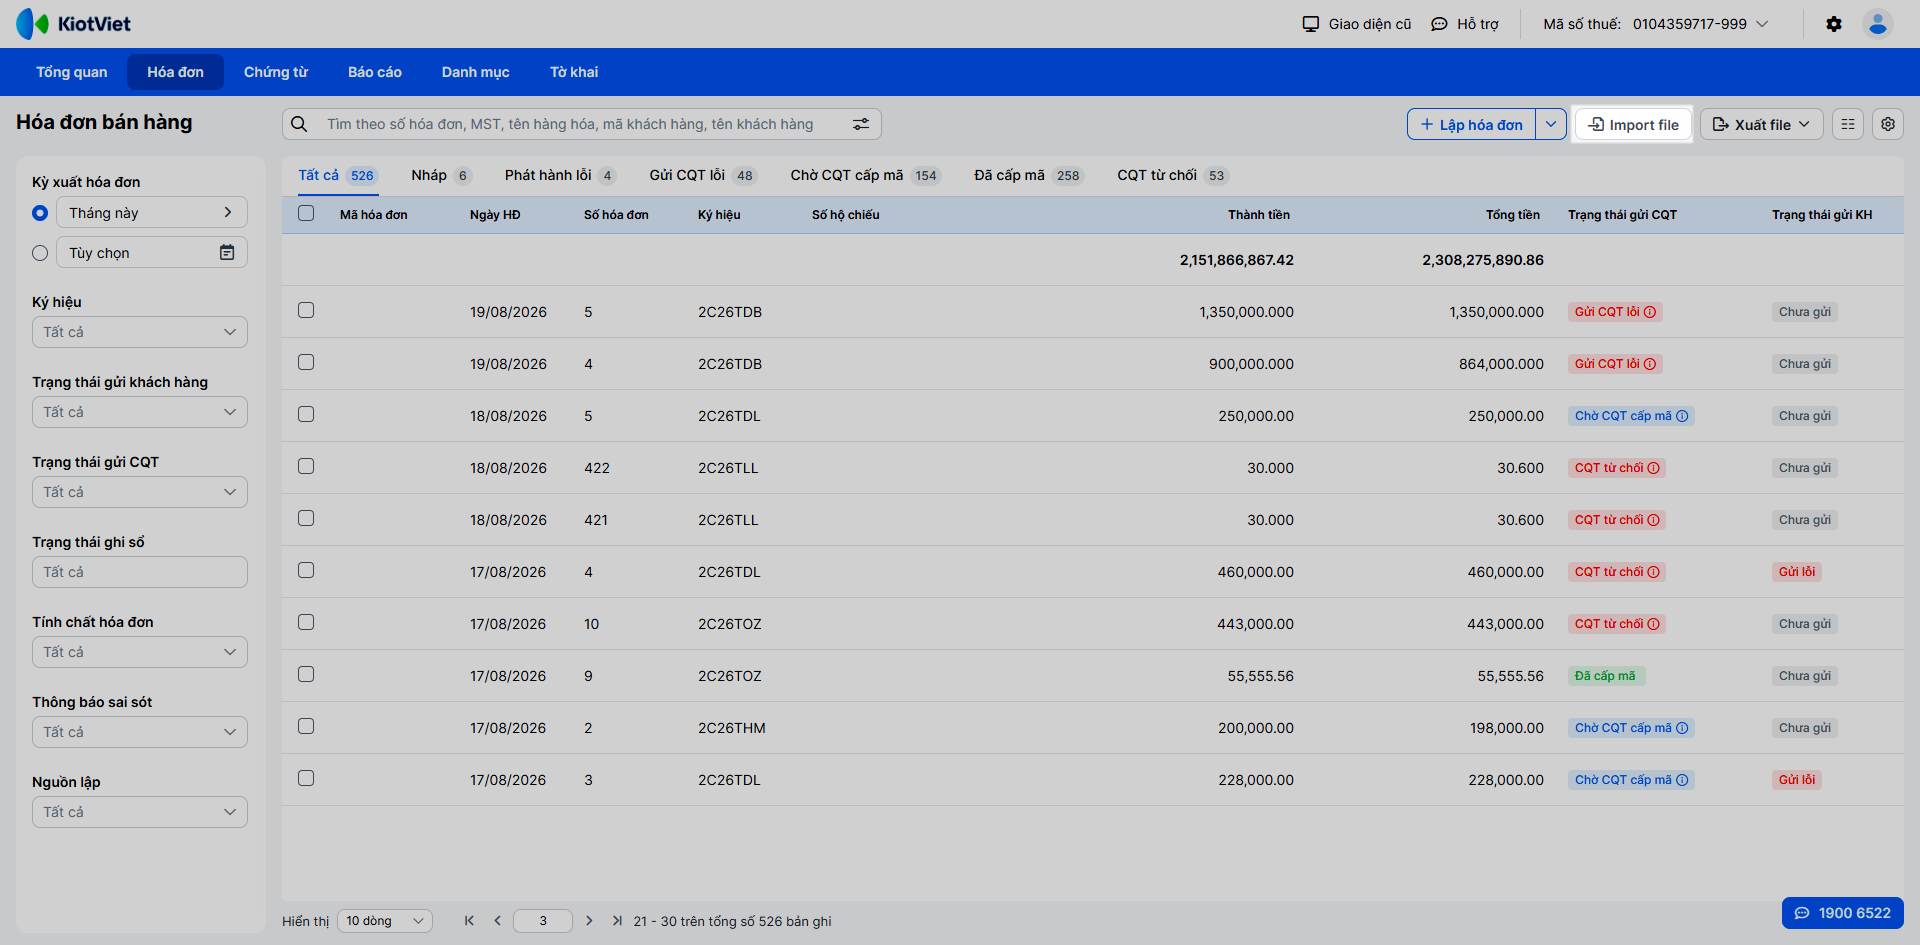
Task: Click the page number input field
Action: click(x=543, y=921)
